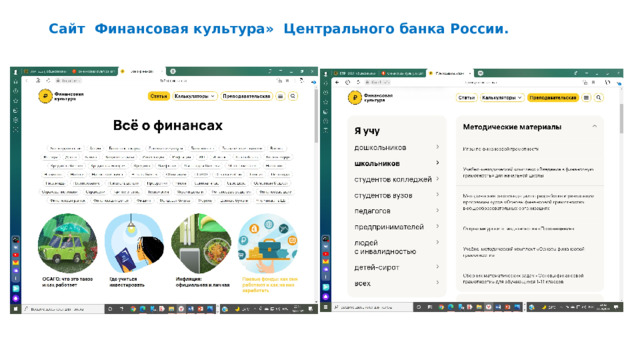Click the Финансовая культура coin logo in right window

pyautogui.click(x=355, y=98)
